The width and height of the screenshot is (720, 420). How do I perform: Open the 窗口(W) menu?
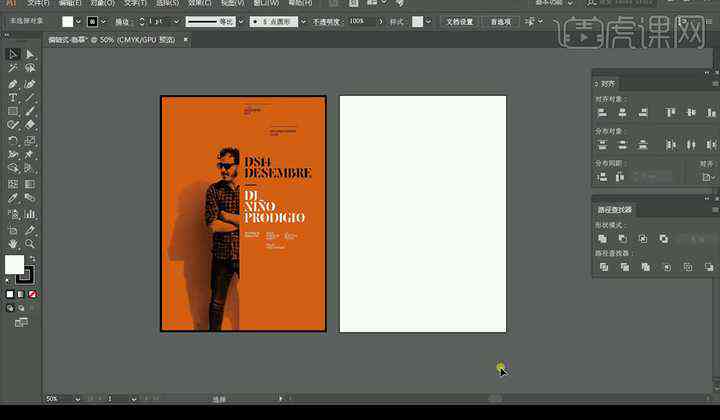pyautogui.click(x=266, y=3)
